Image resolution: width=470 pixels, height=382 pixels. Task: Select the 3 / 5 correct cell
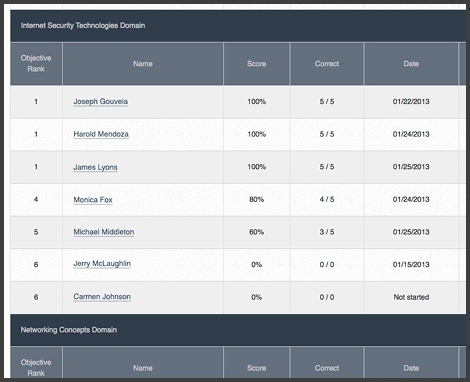point(327,232)
